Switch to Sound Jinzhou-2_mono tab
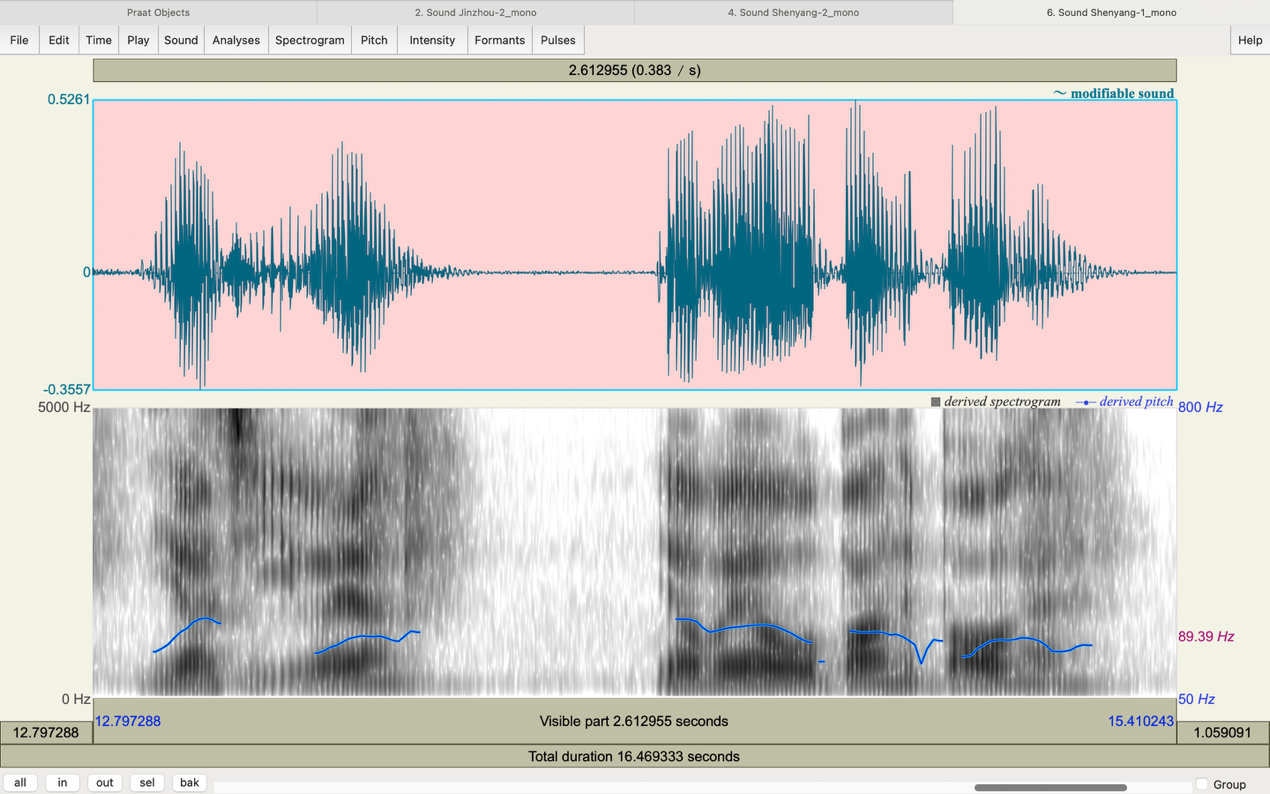1270x794 pixels. (x=475, y=12)
